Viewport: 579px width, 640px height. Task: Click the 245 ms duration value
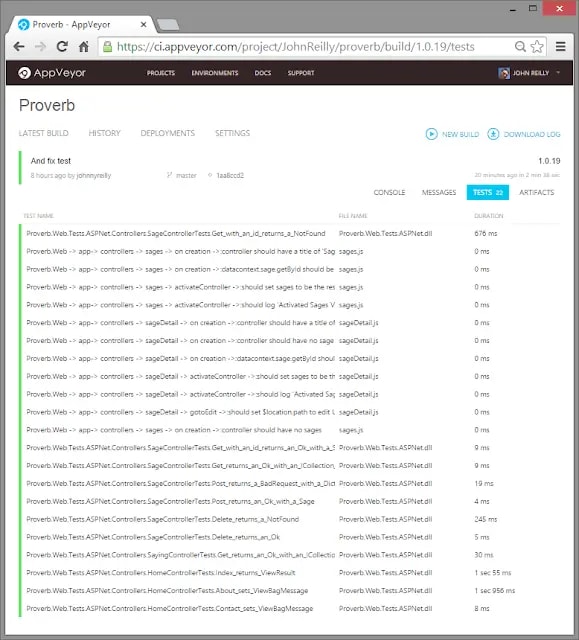(x=486, y=519)
